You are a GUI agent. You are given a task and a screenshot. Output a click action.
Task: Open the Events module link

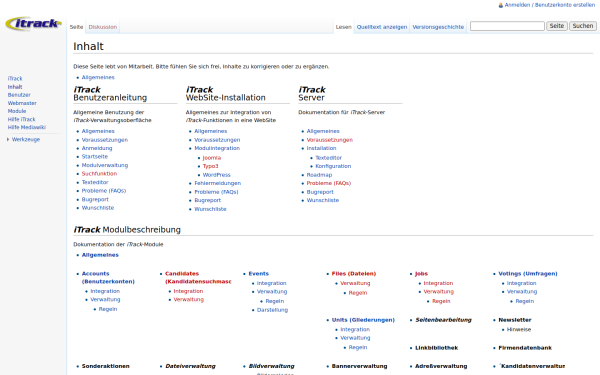259,274
